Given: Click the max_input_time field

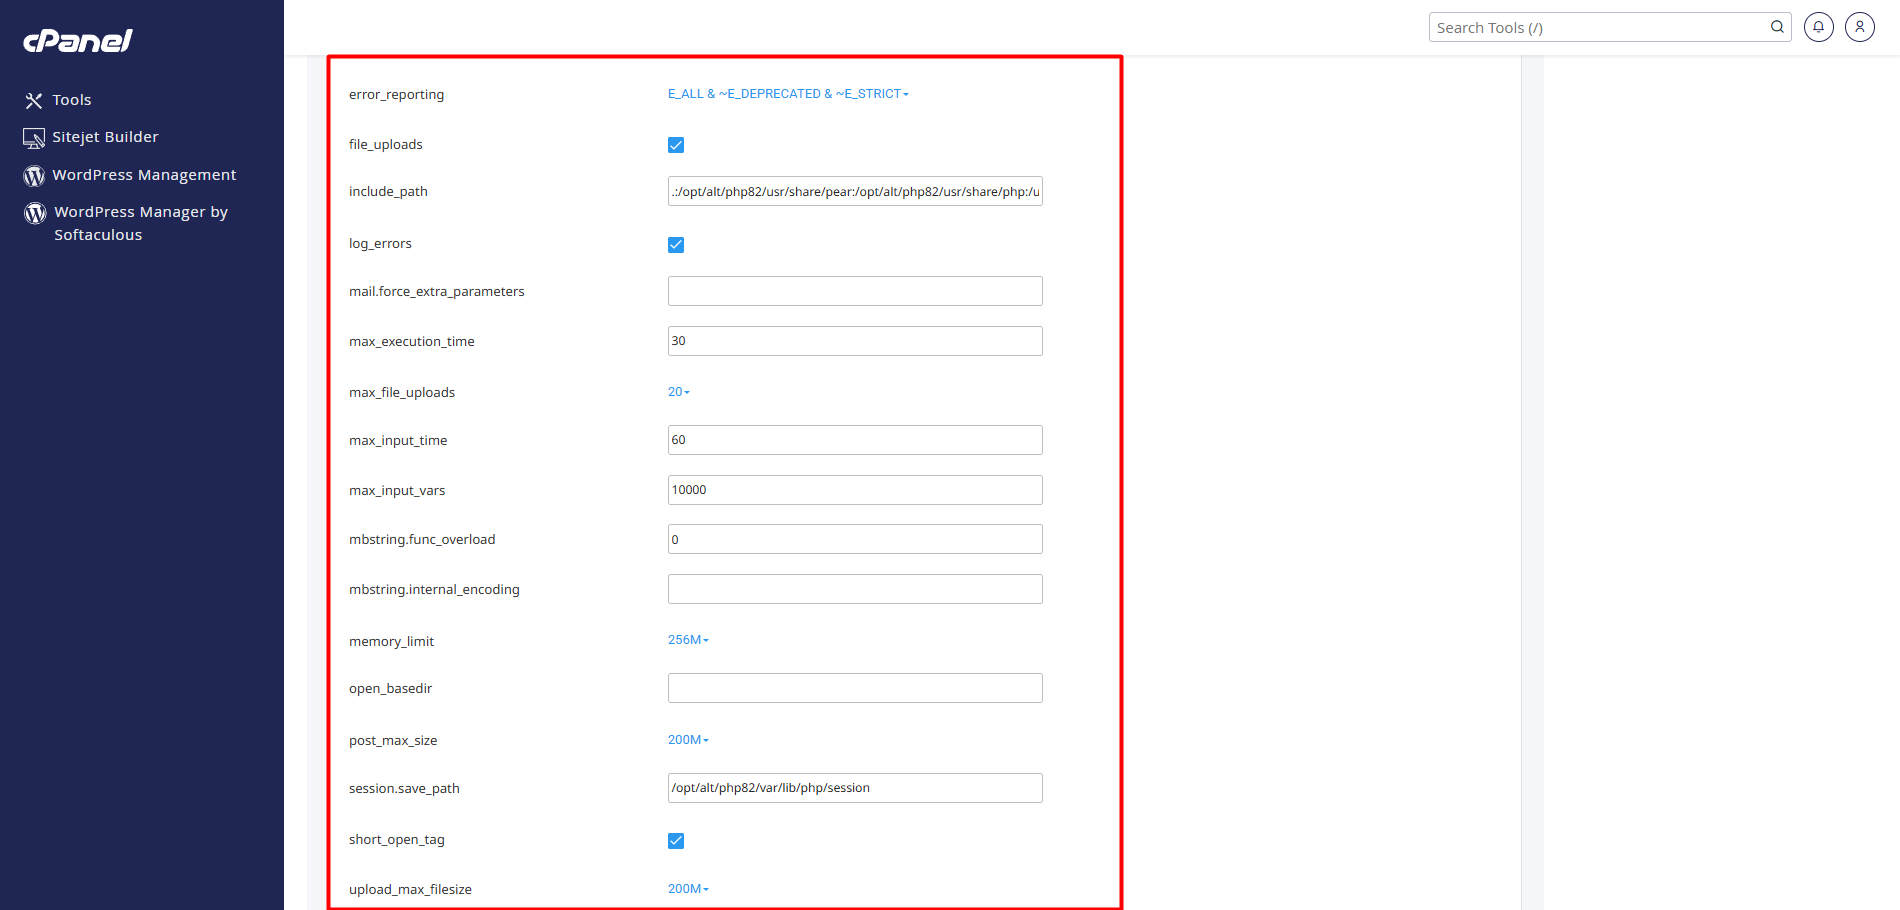Looking at the screenshot, I should click(x=855, y=440).
